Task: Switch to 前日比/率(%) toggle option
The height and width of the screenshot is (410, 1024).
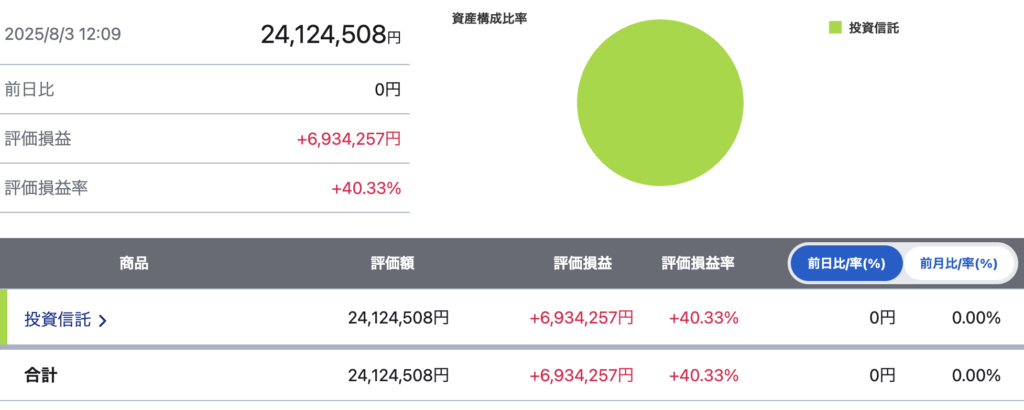Action: pyautogui.click(x=846, y=264)
